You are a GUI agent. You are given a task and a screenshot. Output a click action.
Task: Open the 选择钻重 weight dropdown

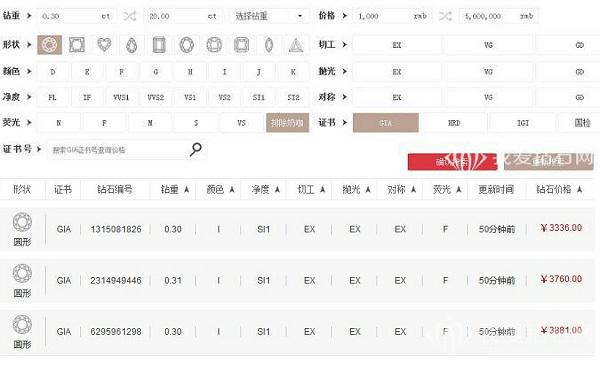pyautogui.click(x=269, y=16)
